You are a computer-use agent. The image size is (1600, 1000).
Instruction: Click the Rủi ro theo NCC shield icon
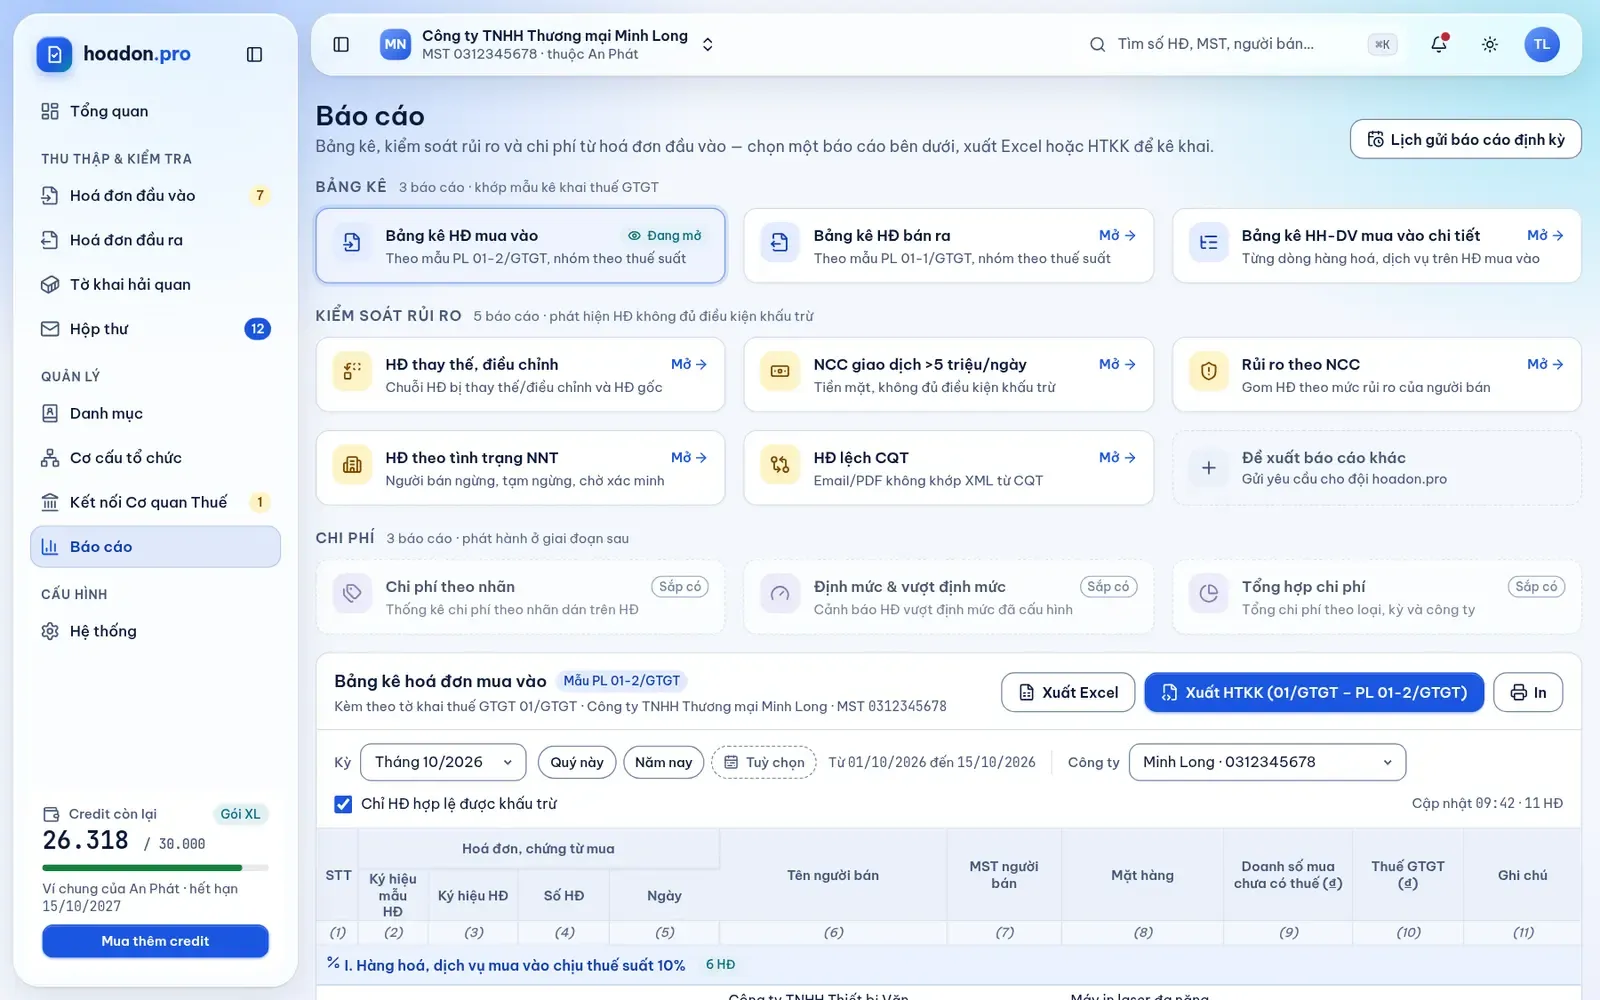[1208, 371]
